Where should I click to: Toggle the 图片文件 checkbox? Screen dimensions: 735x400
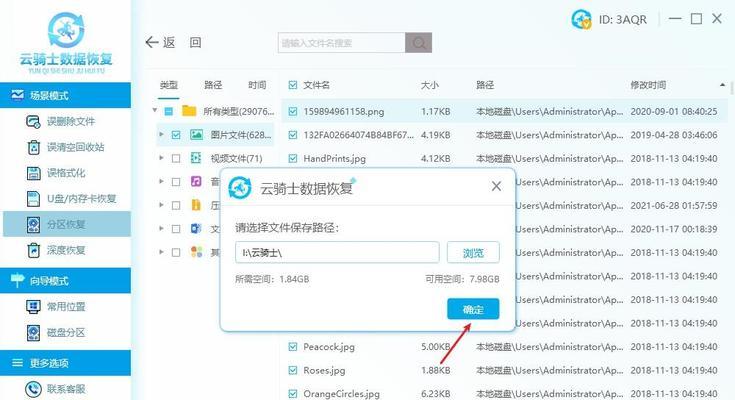[176, 135]
